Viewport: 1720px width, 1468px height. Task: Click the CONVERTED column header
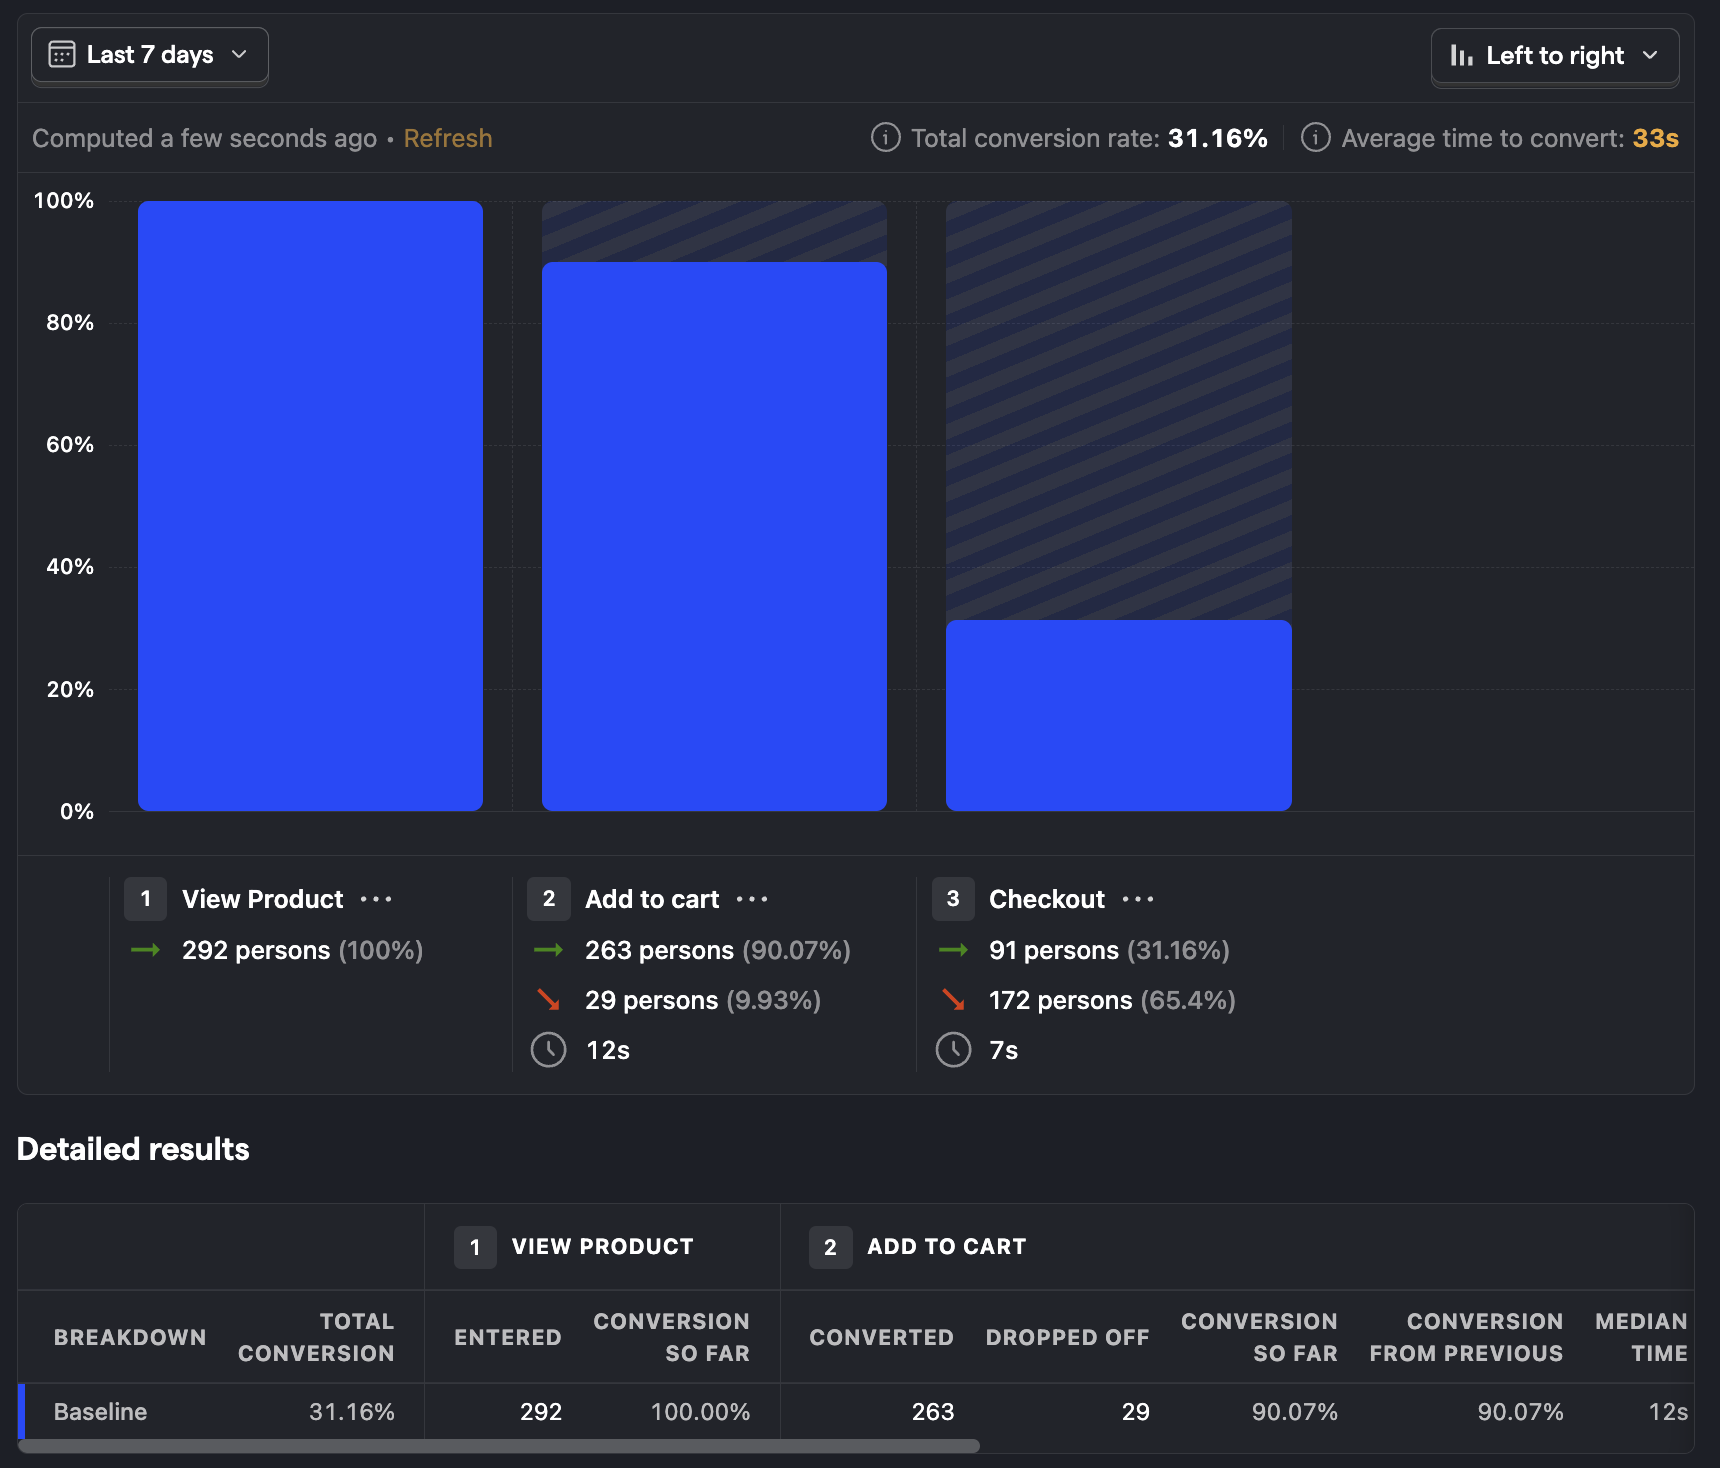tap(882, 1337)
